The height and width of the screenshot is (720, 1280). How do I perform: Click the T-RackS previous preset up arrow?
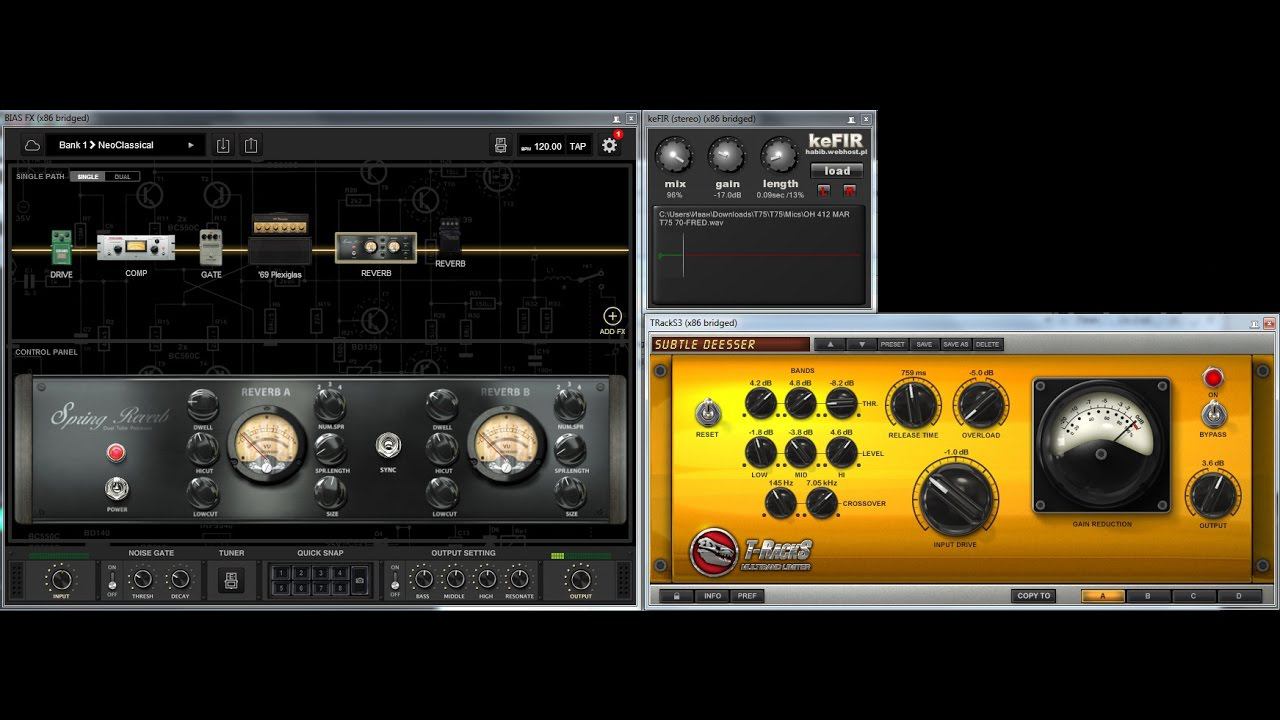point(829,344)
